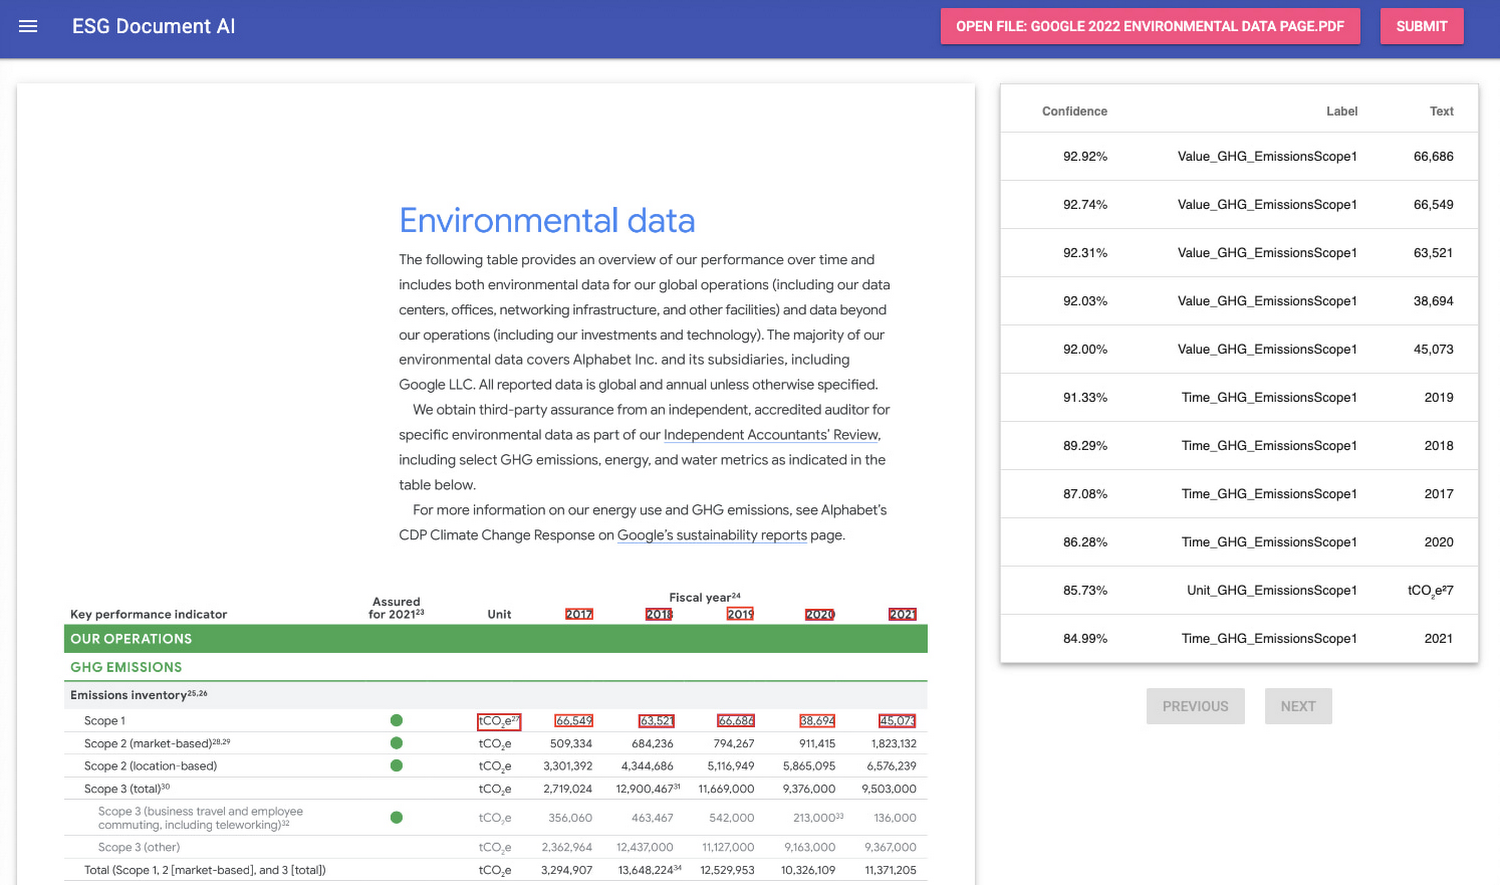Open the Independent Accountants' Review link
This screenshot has width=1500, height=885.
(771, 435)
